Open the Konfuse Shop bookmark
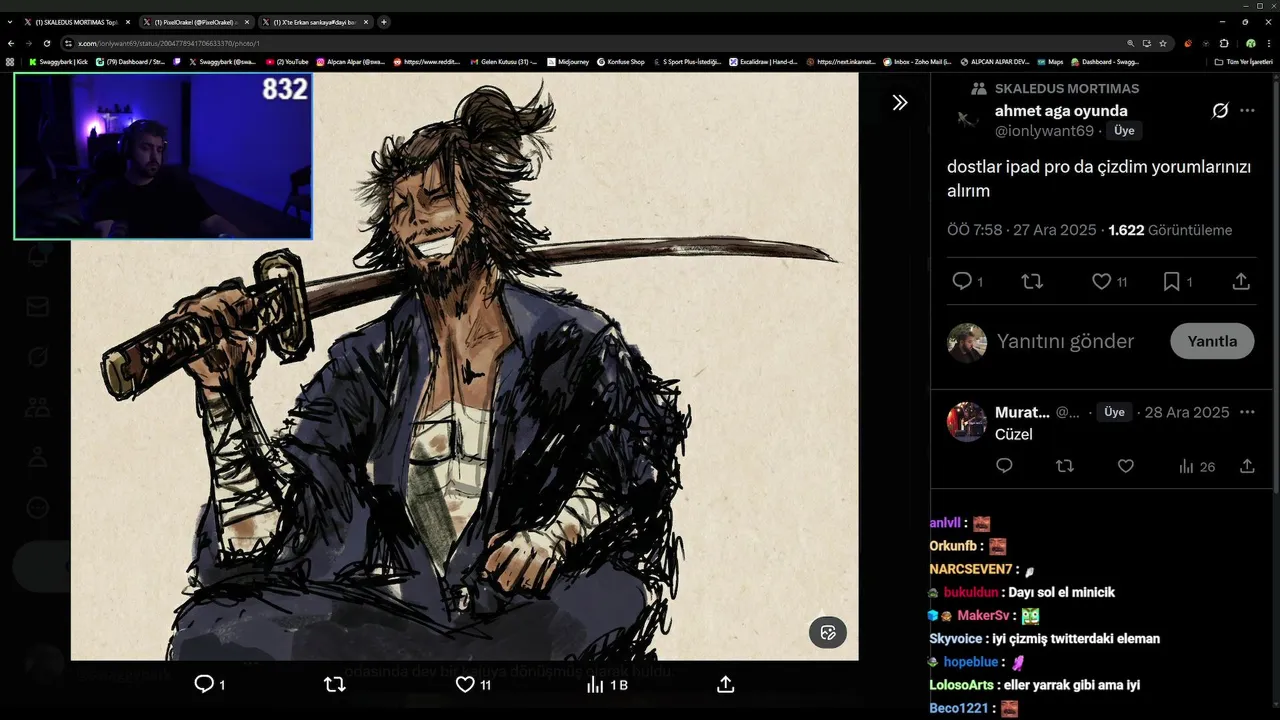 click(x=621, y=62)
